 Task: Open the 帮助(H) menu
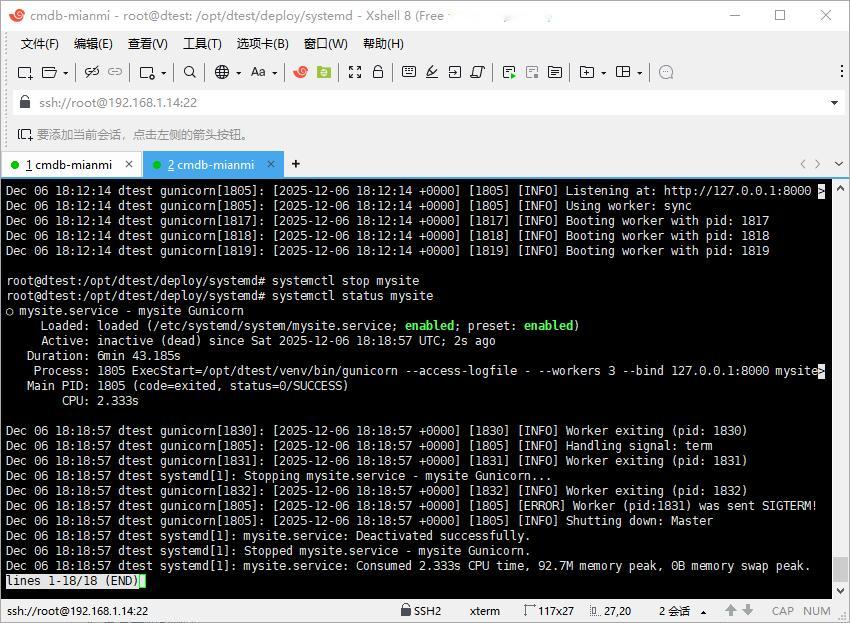click(383, 43)
